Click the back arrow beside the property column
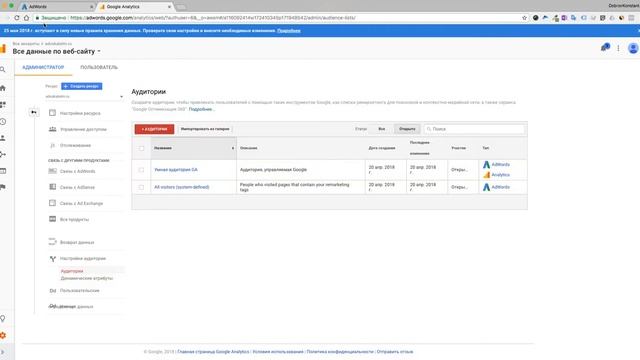The image size is (640, 360). 34,112
